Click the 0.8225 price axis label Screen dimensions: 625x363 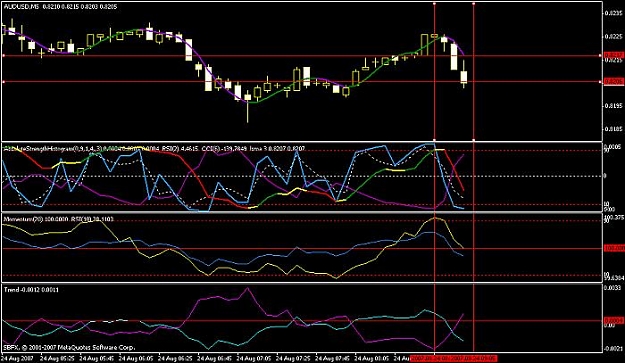pyautogui.click(x=613, y=36)
